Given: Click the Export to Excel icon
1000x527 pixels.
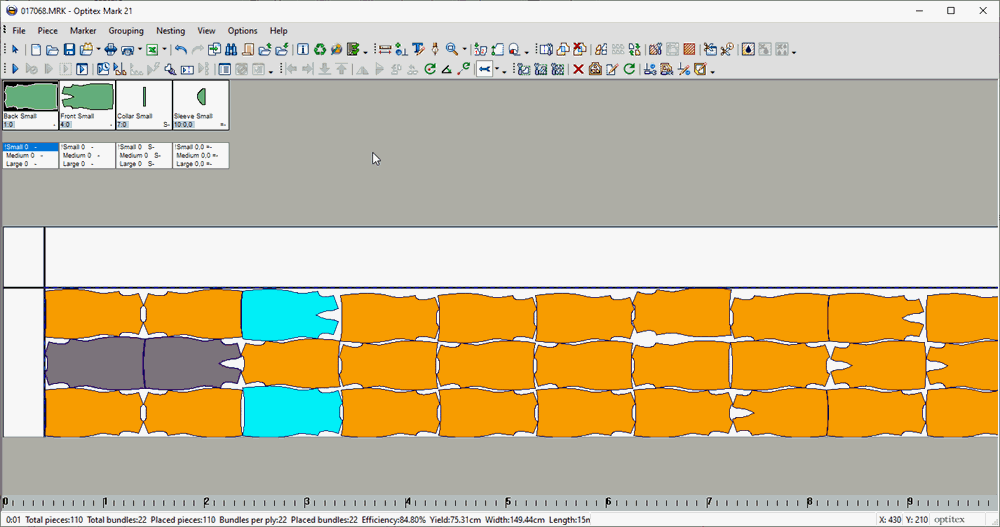Looking at the screenshot, I should pos(152,49).
